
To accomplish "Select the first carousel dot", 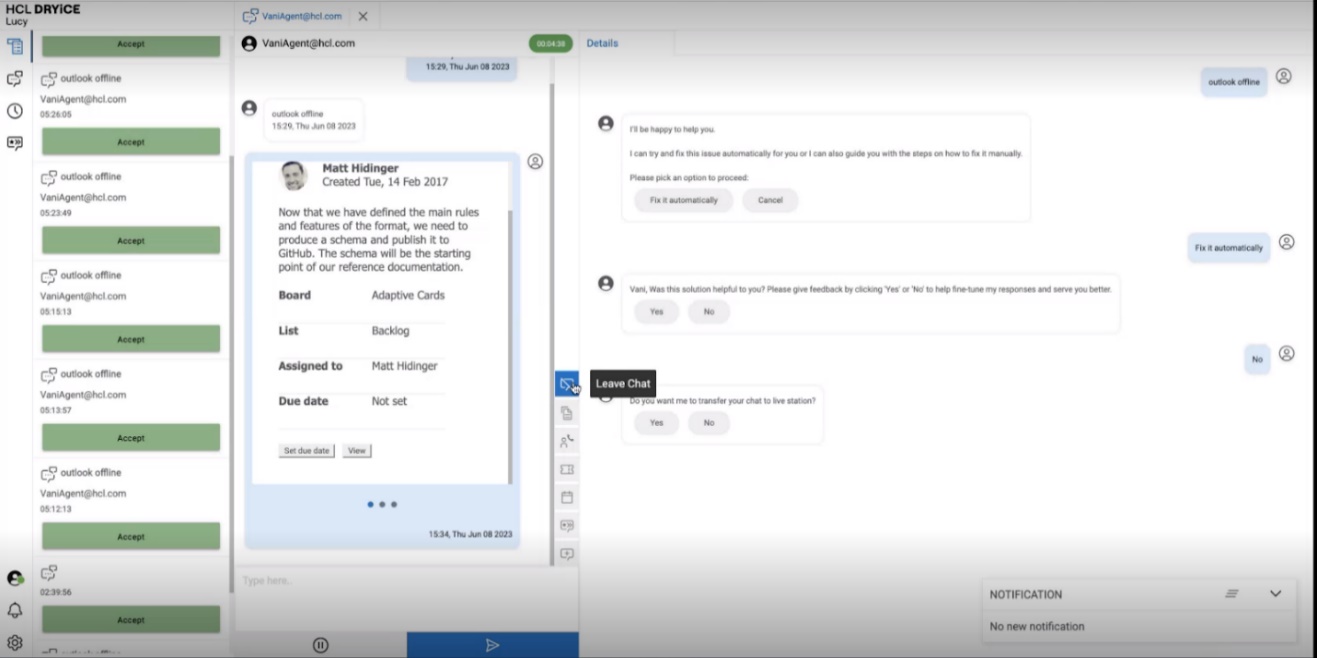I will pyautogui.click(x=370, y=504).
